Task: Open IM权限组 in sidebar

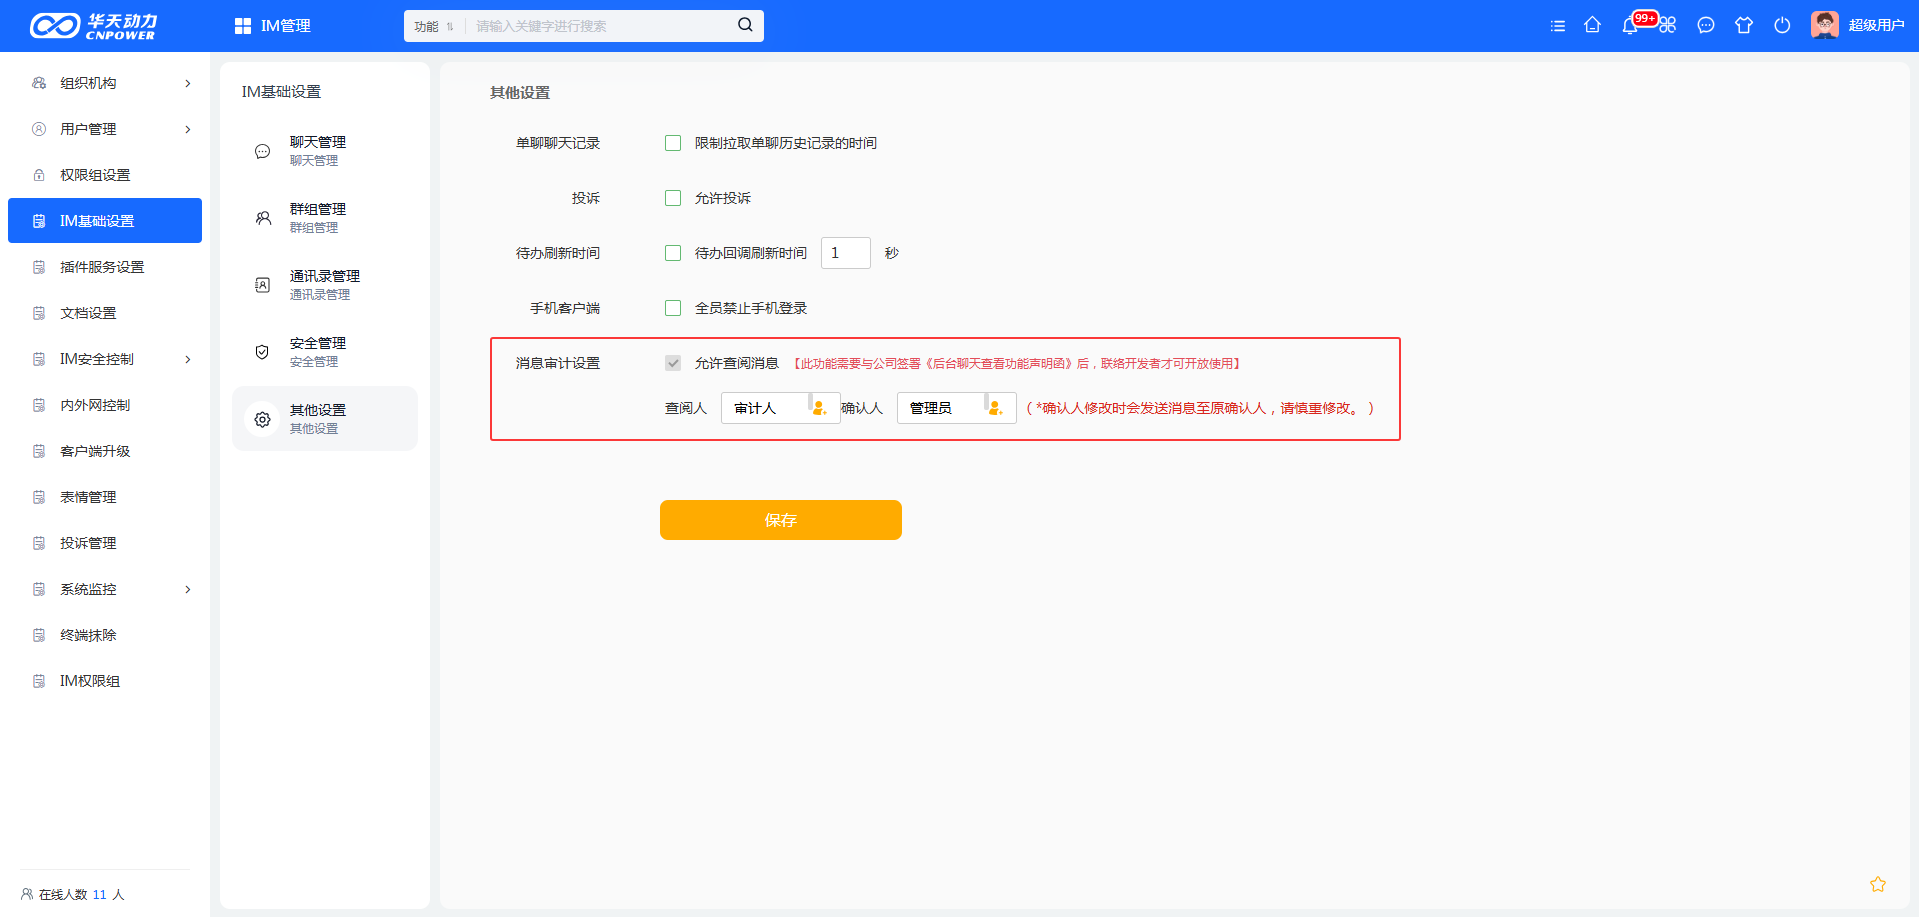Action: [x=105, y=681]
